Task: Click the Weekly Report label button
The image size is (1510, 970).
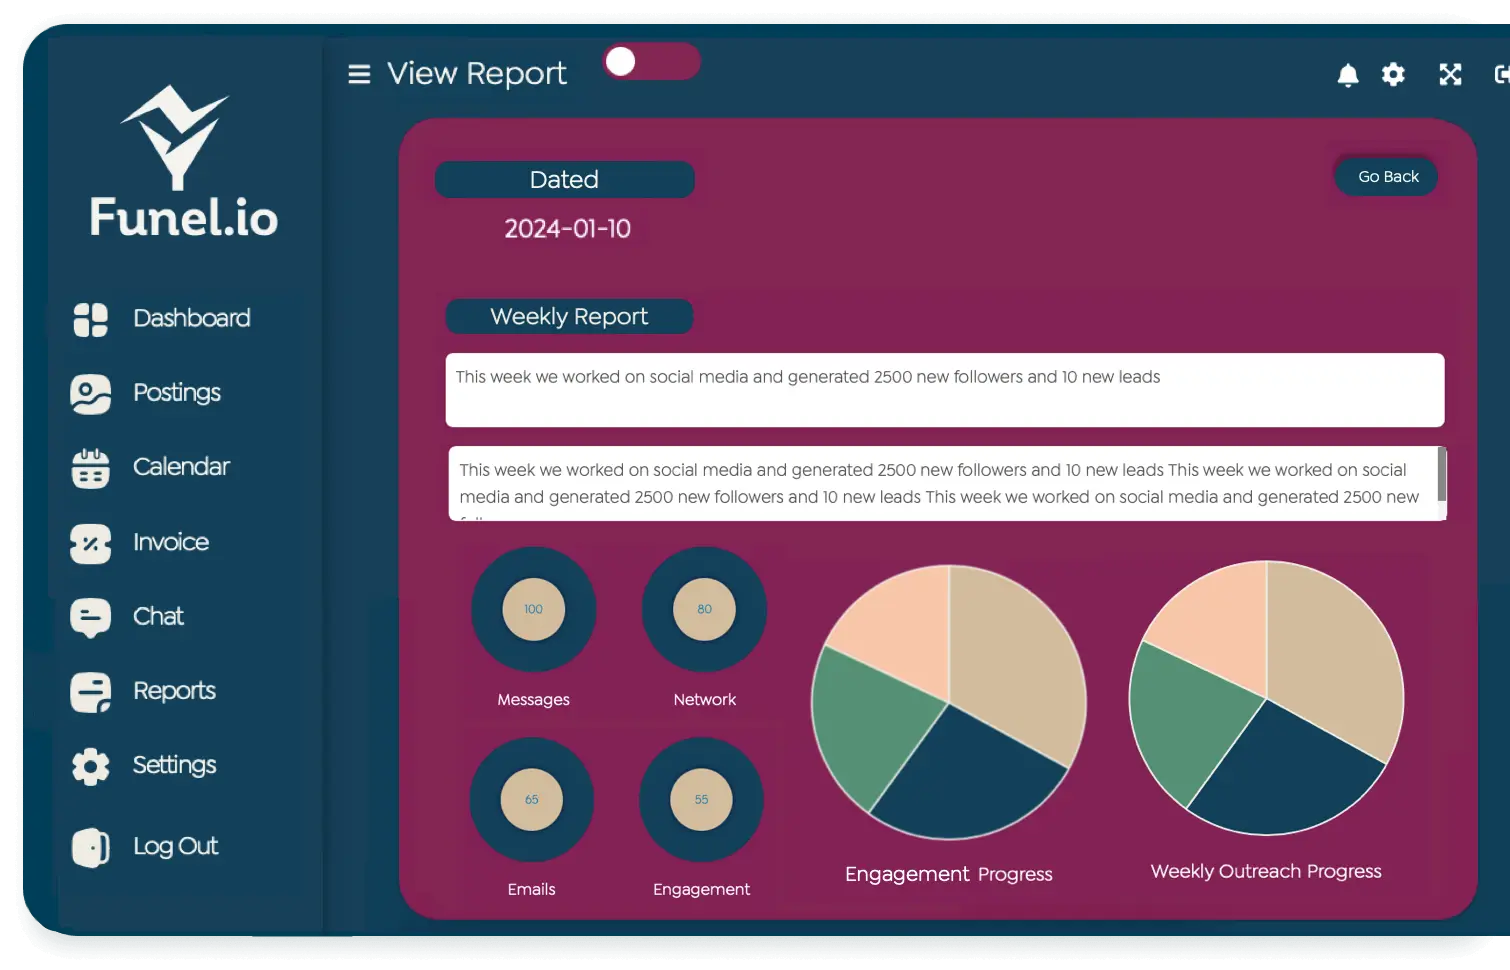Action: point(569,317)
